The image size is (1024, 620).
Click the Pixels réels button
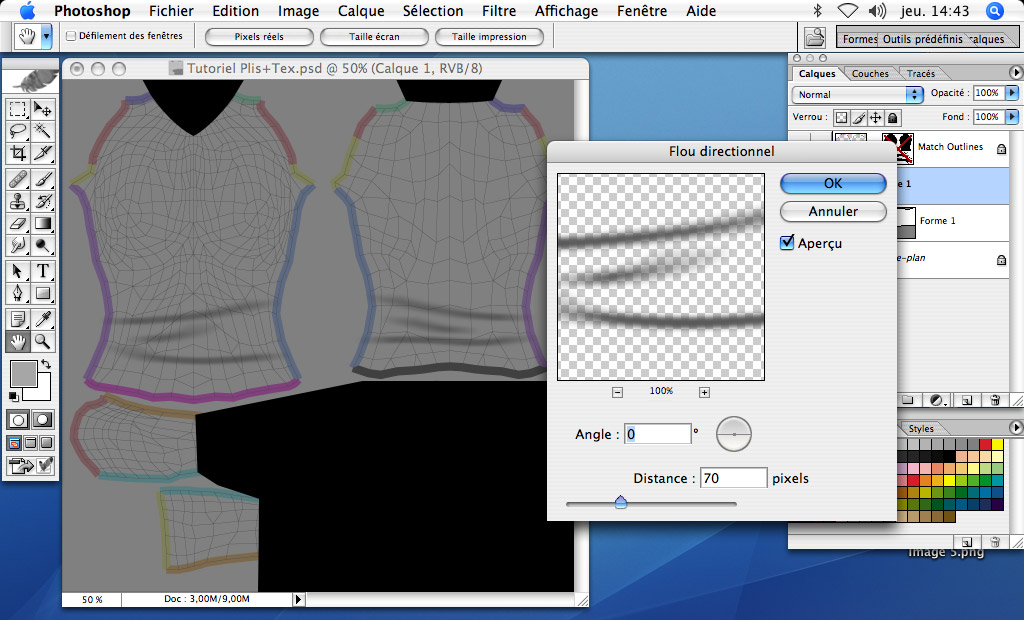click(259, 37)
